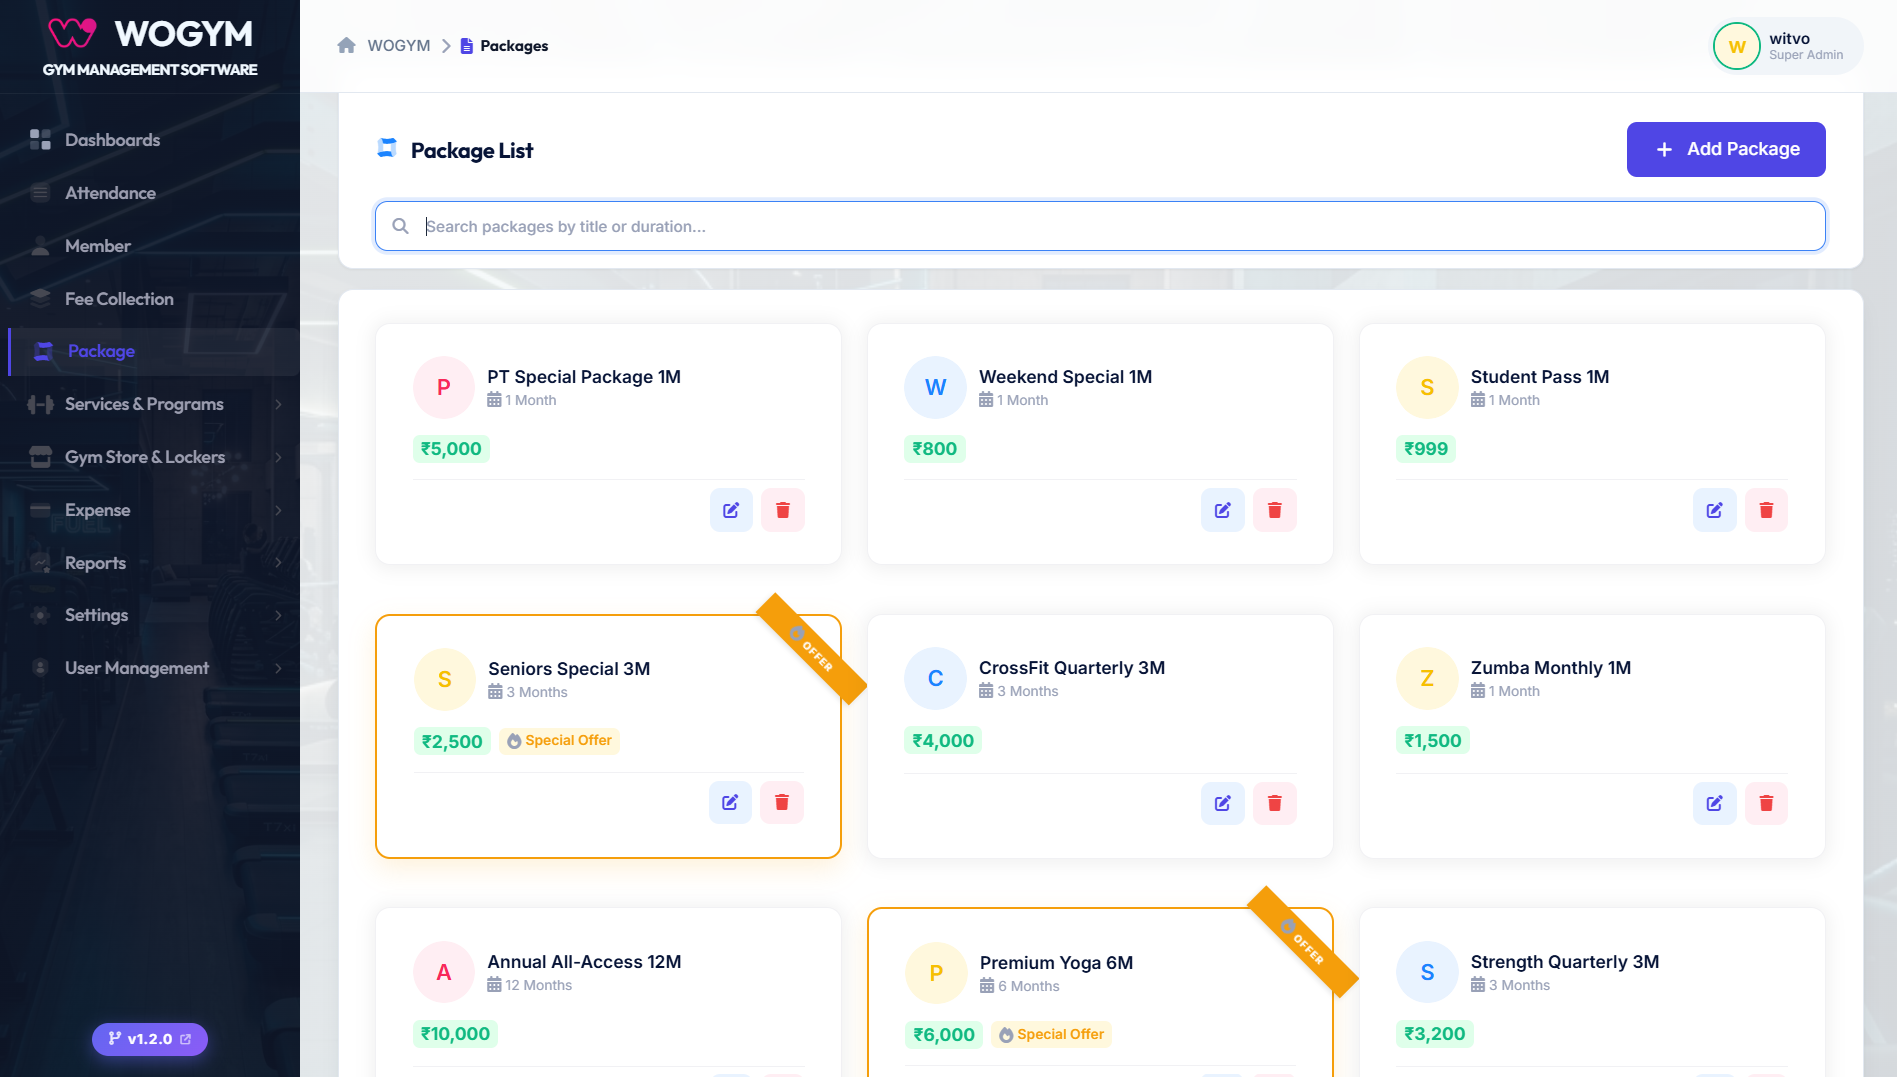Click the ₹10,000 Annual price
This screenshot has width=1897, height=1077.
pyautogui.click(x=455, y=1034)
